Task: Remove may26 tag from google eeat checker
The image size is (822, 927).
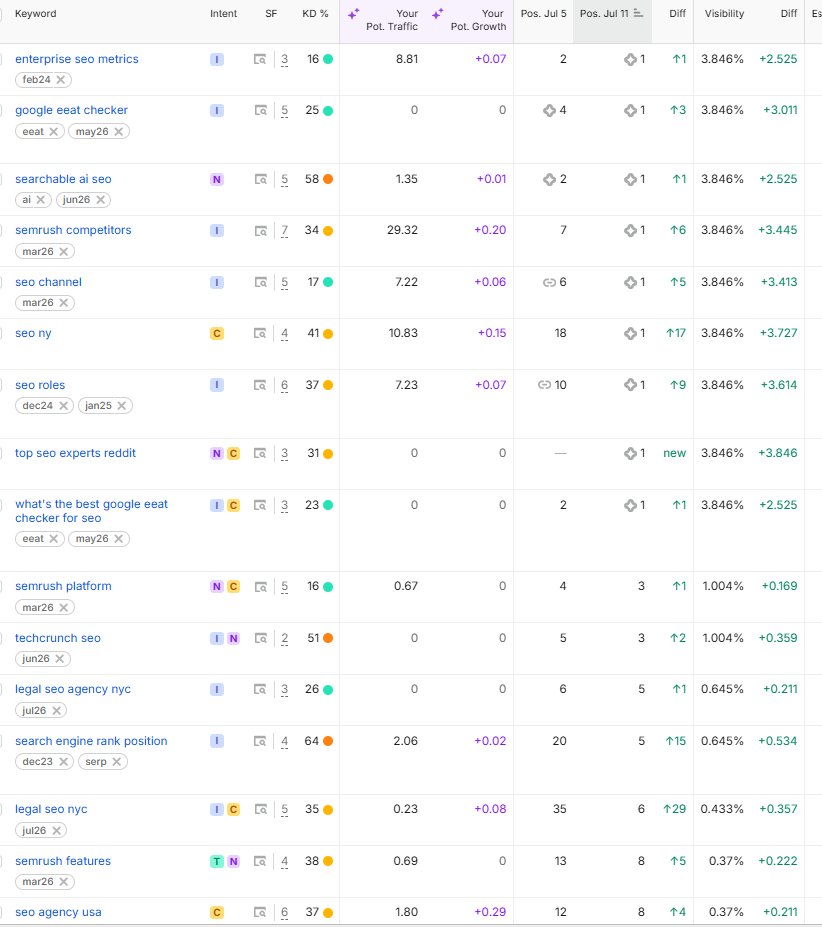Action: click(x=118, y=131)
